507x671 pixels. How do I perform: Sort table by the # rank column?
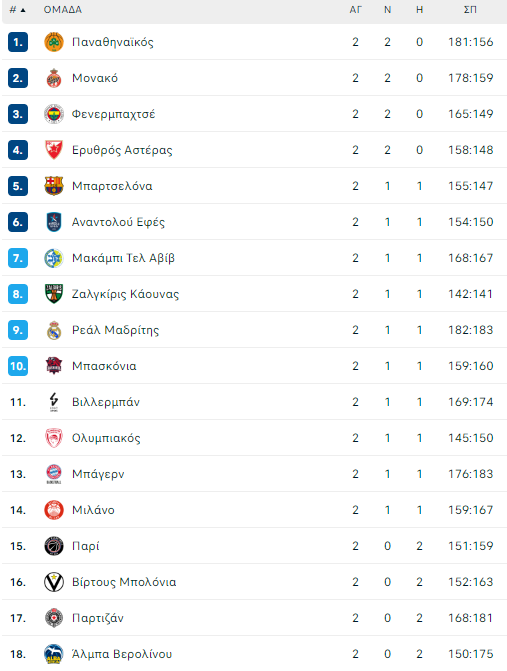click(18, 9)
